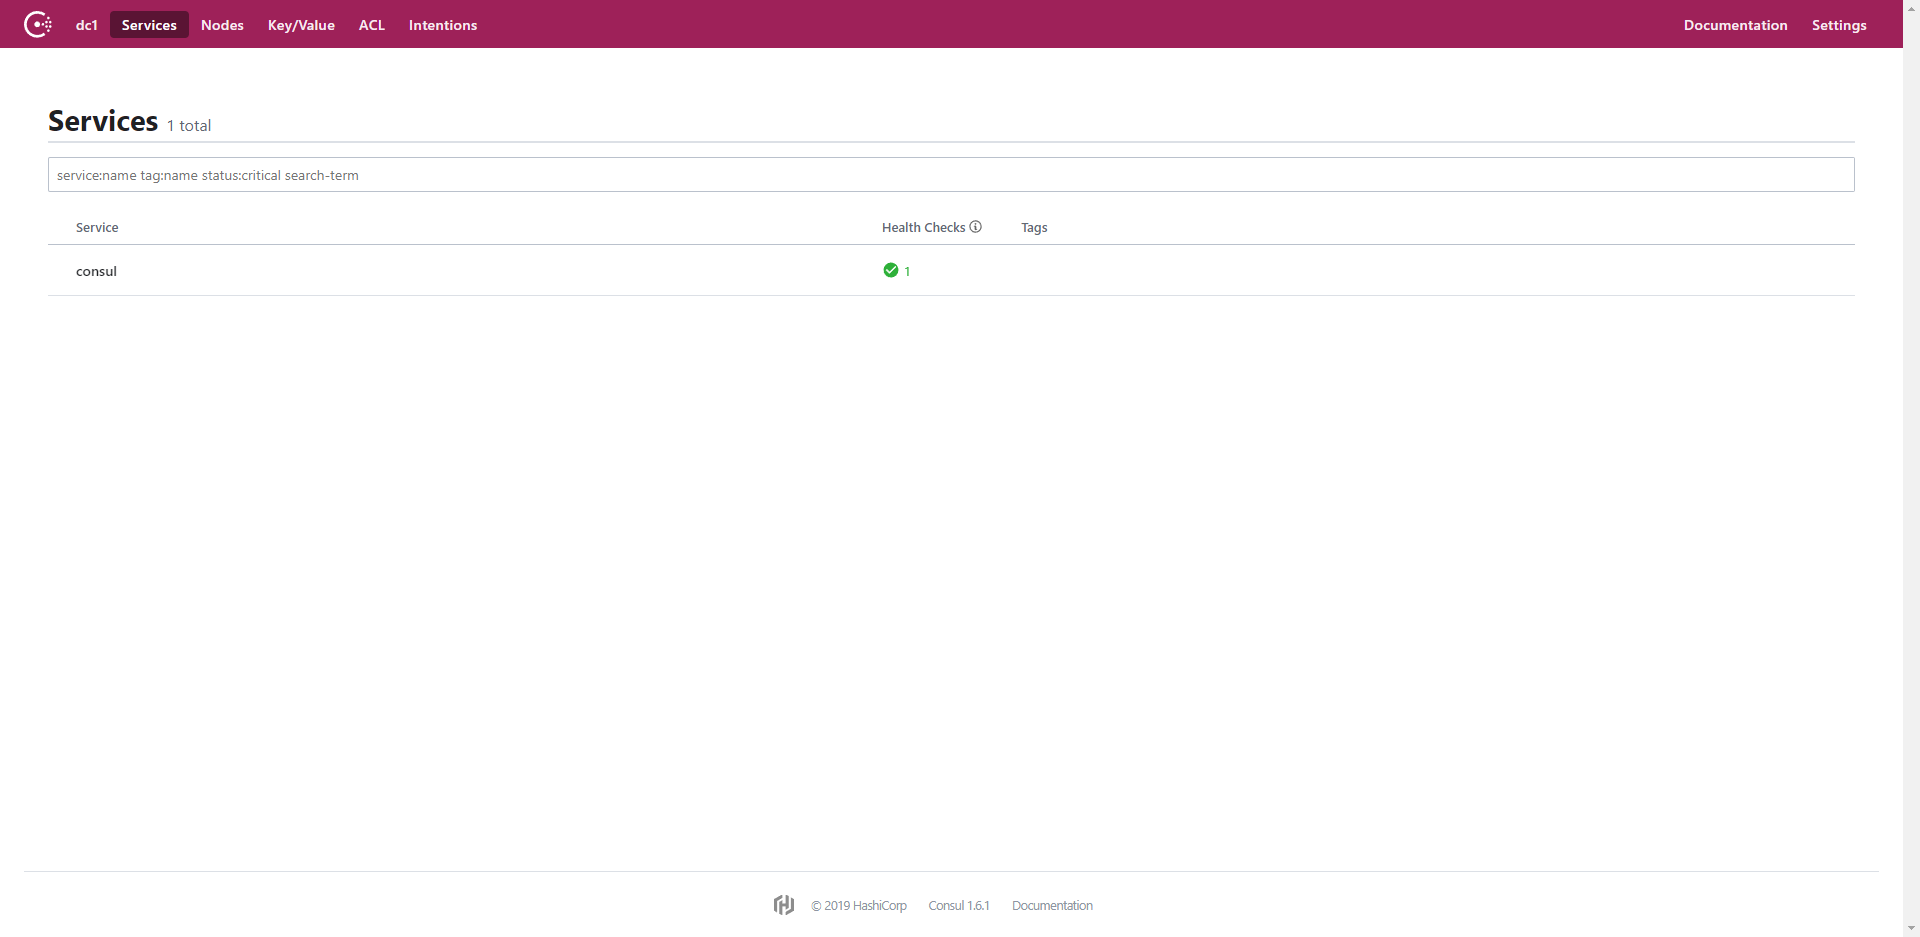Open the Nodes tab
The width and height of the screenshot is (1920, 937).
(x=222, y=25)
